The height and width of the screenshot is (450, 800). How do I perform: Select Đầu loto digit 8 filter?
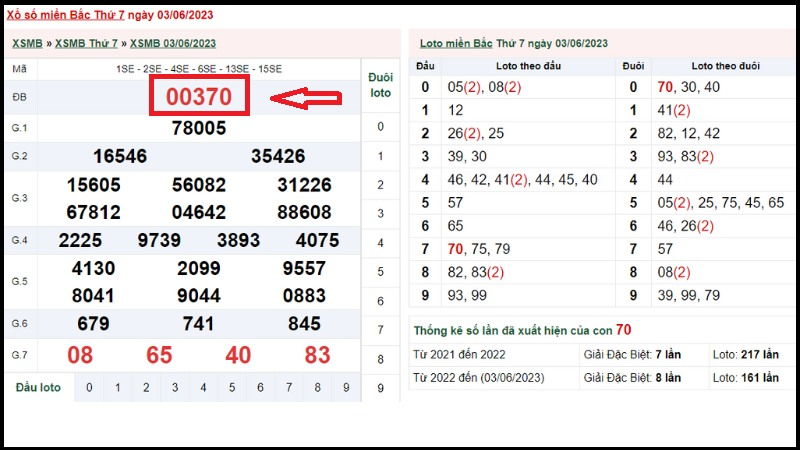point(318,388)
